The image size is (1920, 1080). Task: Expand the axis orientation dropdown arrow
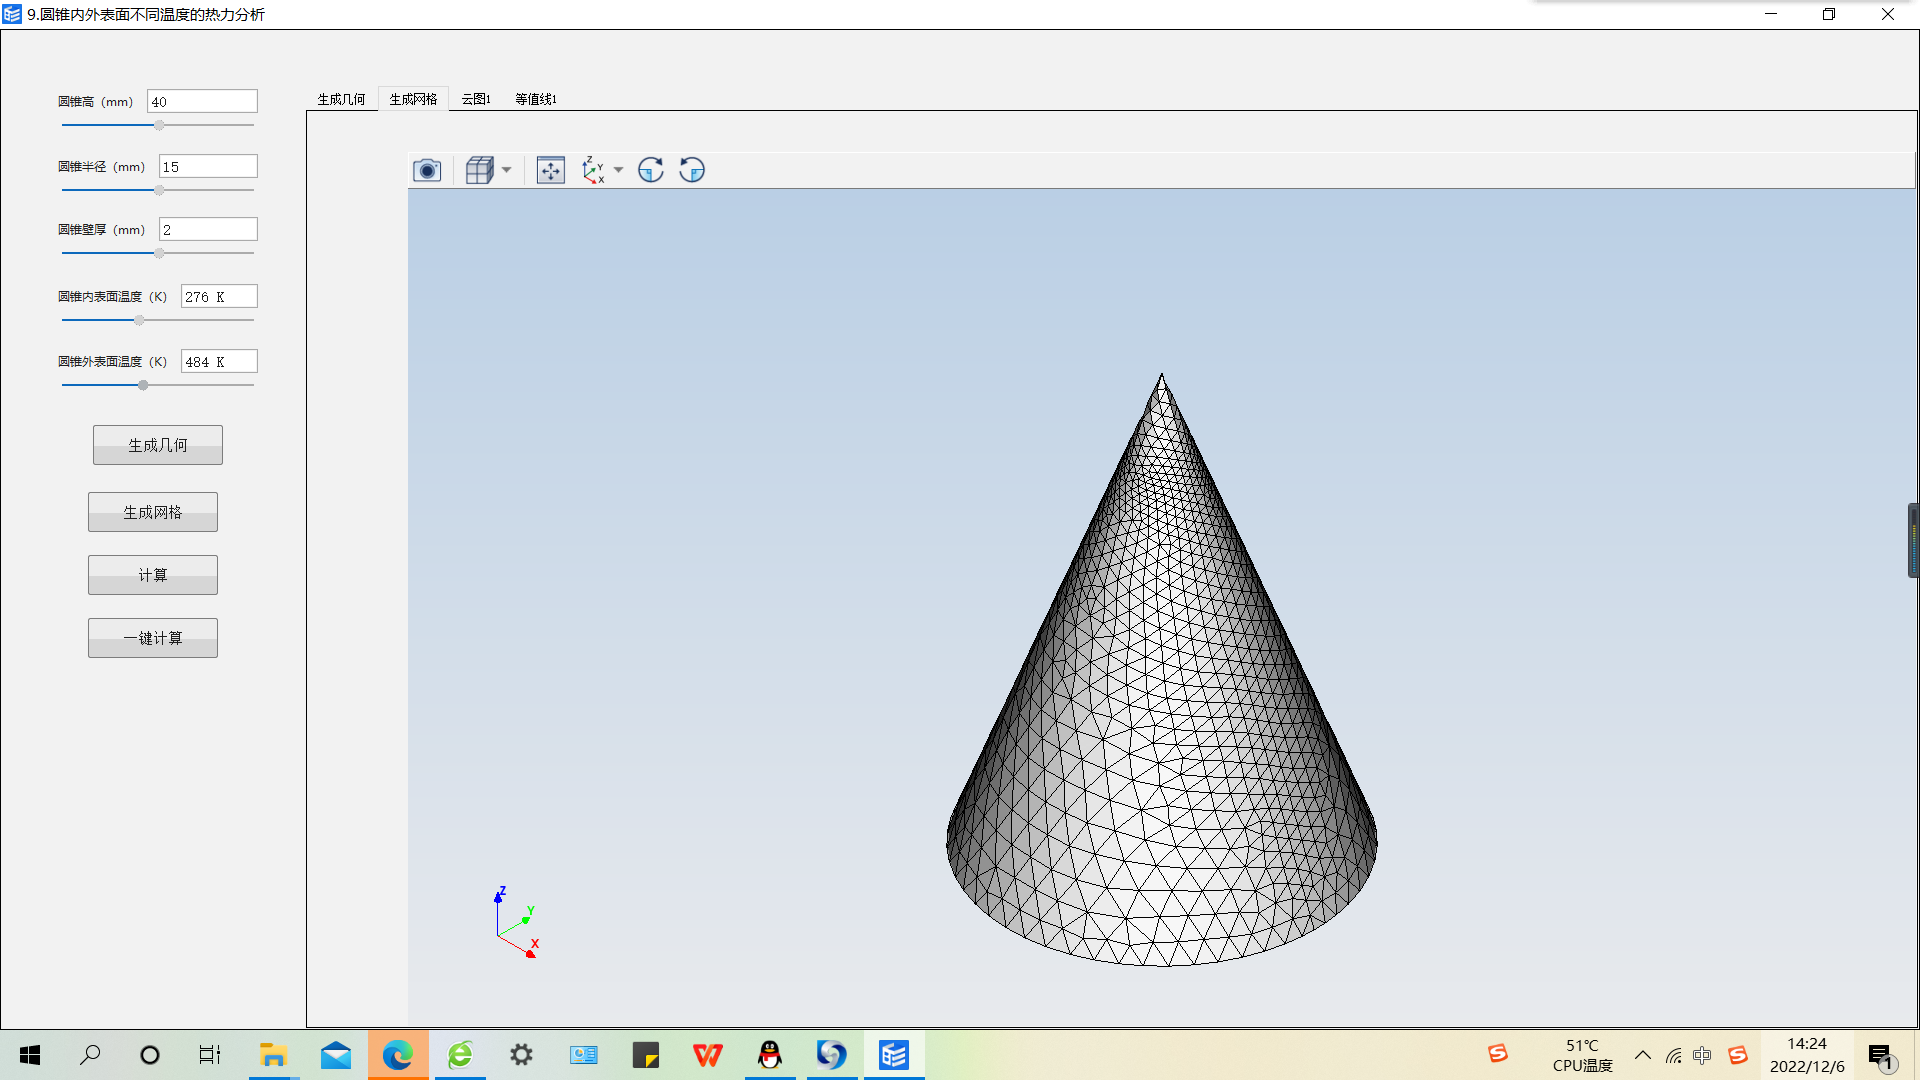click(x=618, y=170)
